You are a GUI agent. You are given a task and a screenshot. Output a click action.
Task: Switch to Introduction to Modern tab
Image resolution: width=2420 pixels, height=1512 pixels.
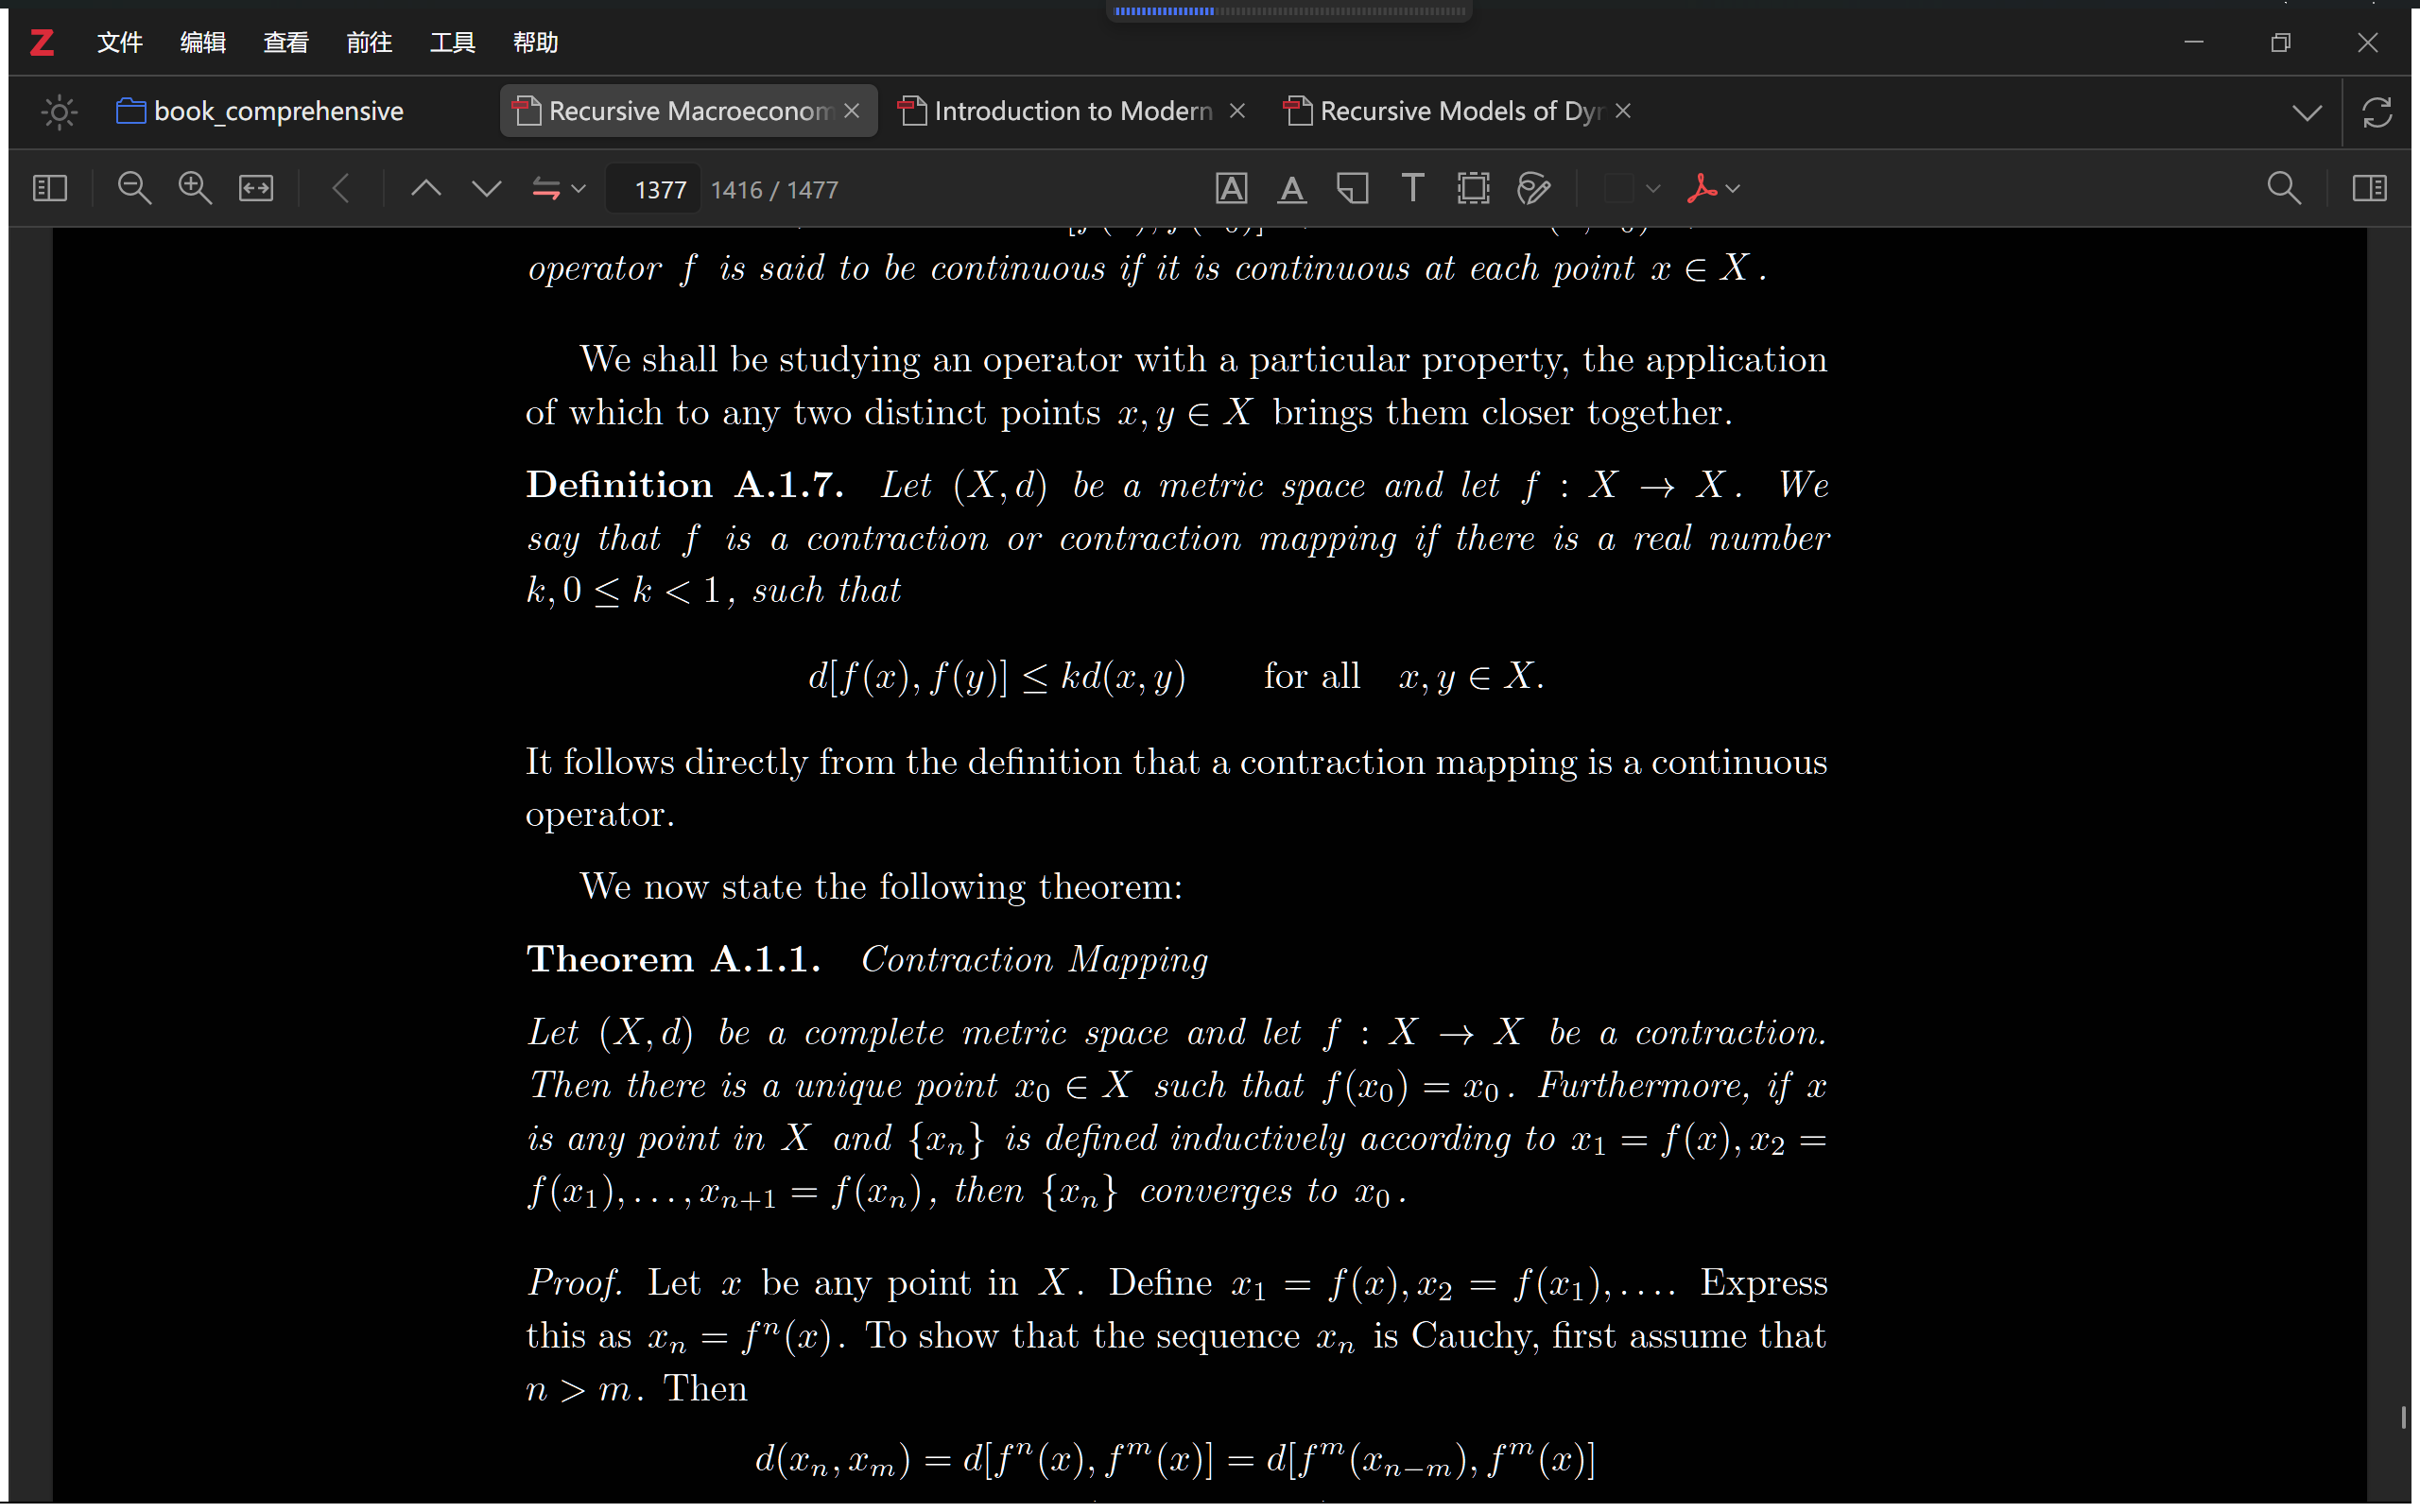(x=1072, y=111)
